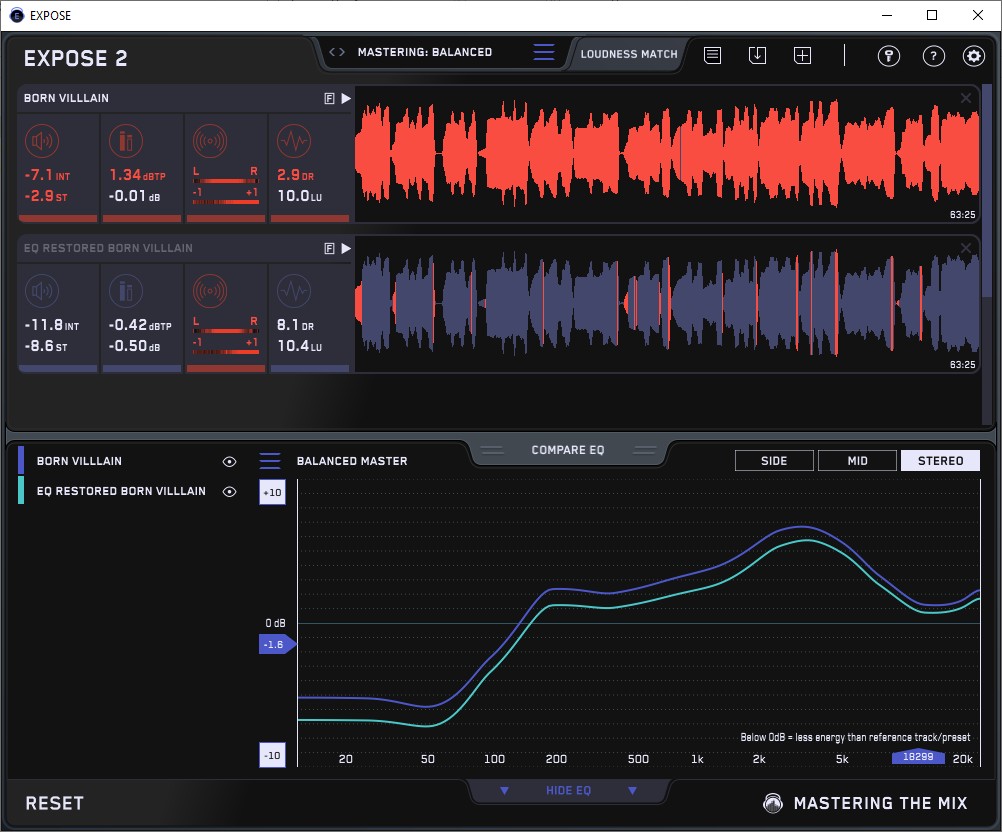Click the help question mark icon
Image resolution: width=1002 pixels, height=832 pixels.
[932, 56]
